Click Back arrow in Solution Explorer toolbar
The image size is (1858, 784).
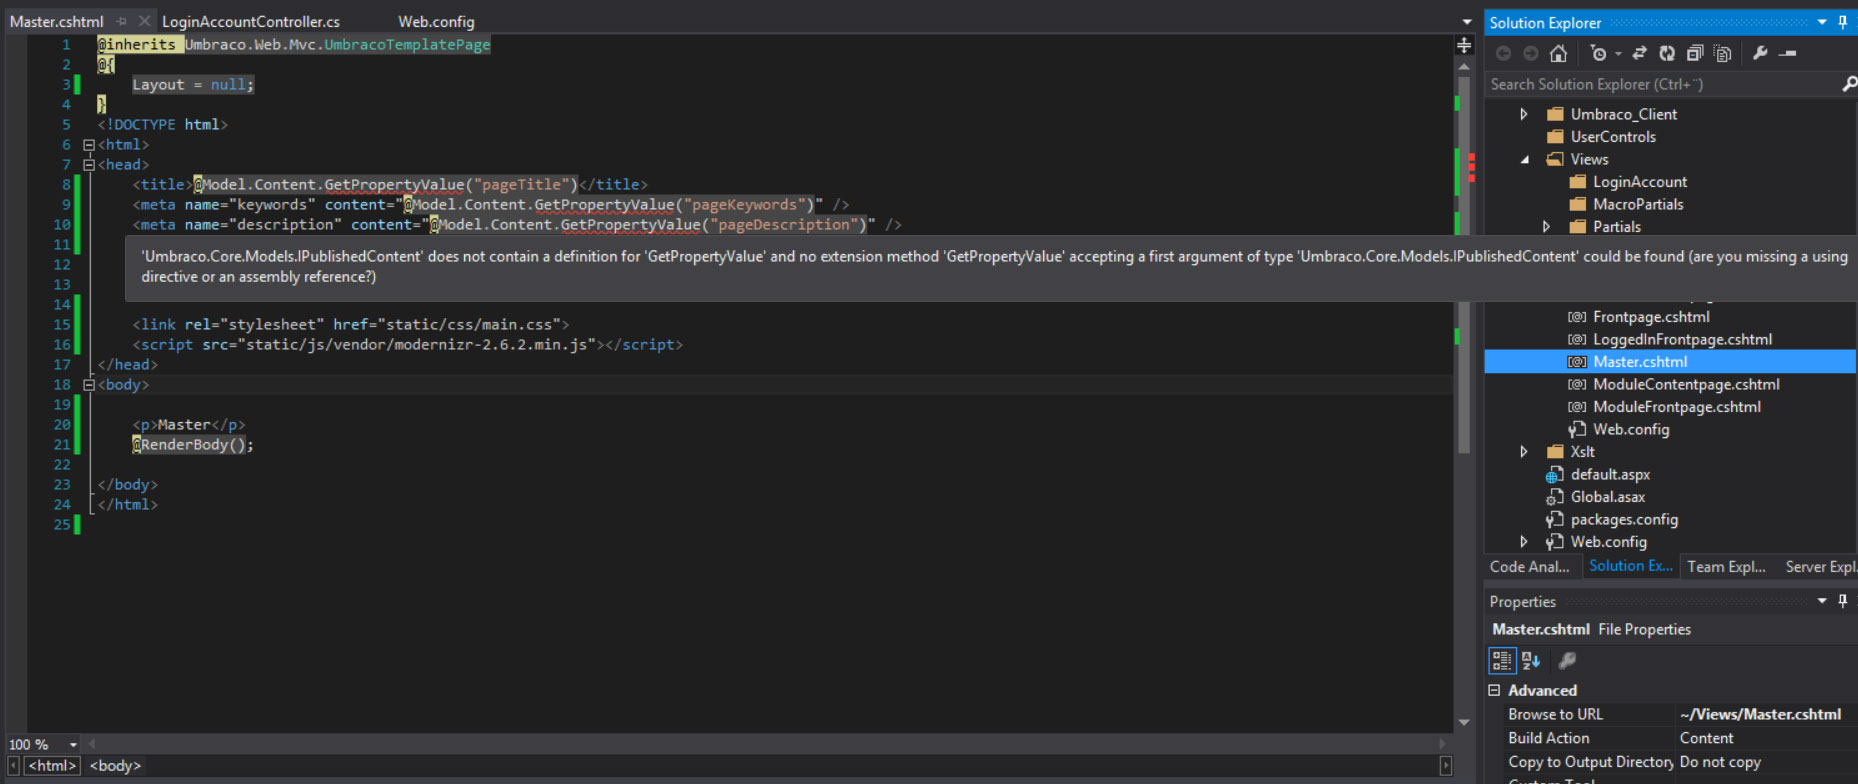coord(1503,54)
